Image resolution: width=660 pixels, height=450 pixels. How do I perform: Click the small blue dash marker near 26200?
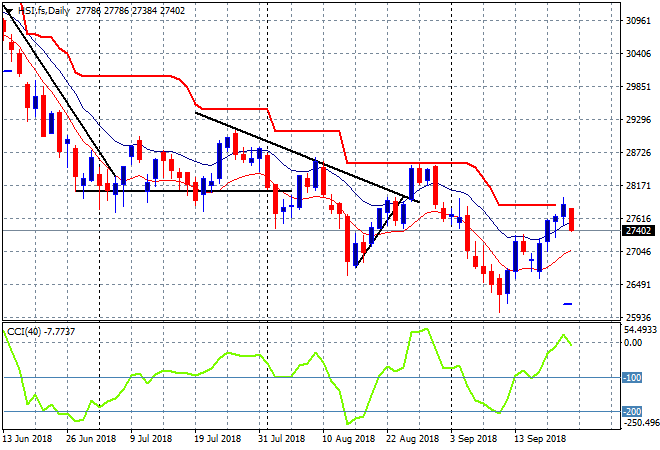(x=568, y=304)
